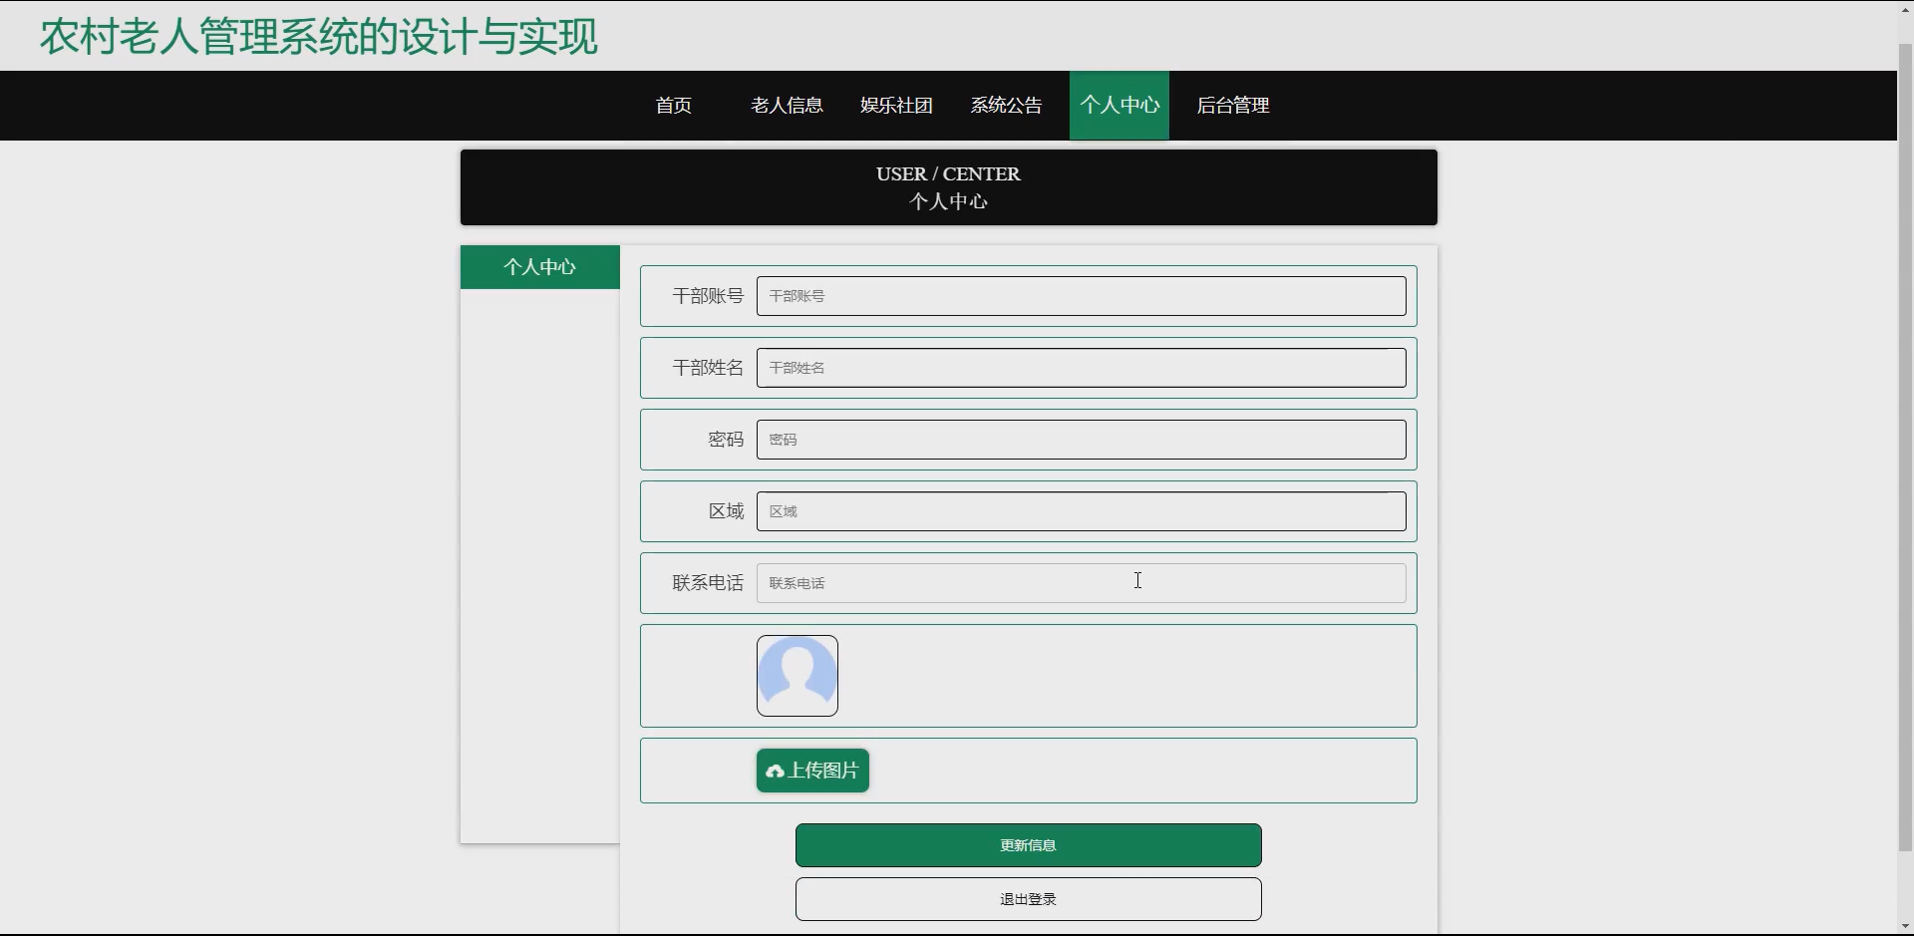Open the 首页 navigation item

pyautogui.click(x=673, y=105)
